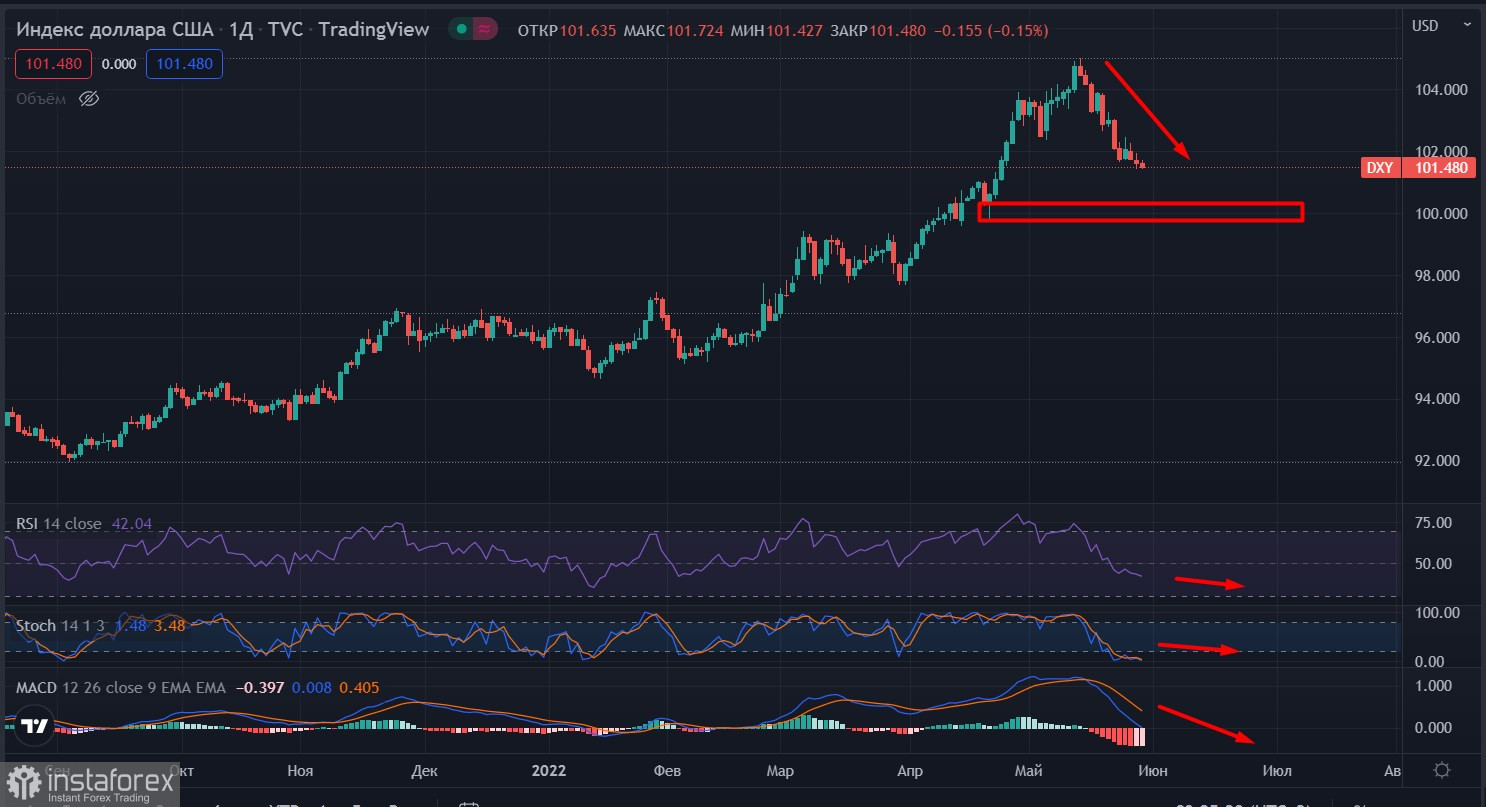Click the −0.155 (−0.15%) change value
Screen dimensions: 1486x807
click(991, 31)
